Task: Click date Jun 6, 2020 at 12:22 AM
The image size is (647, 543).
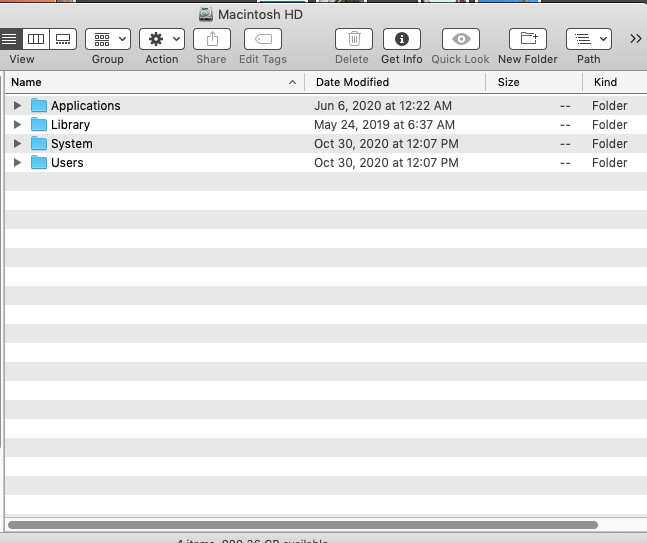Action: tap(383, 106)
